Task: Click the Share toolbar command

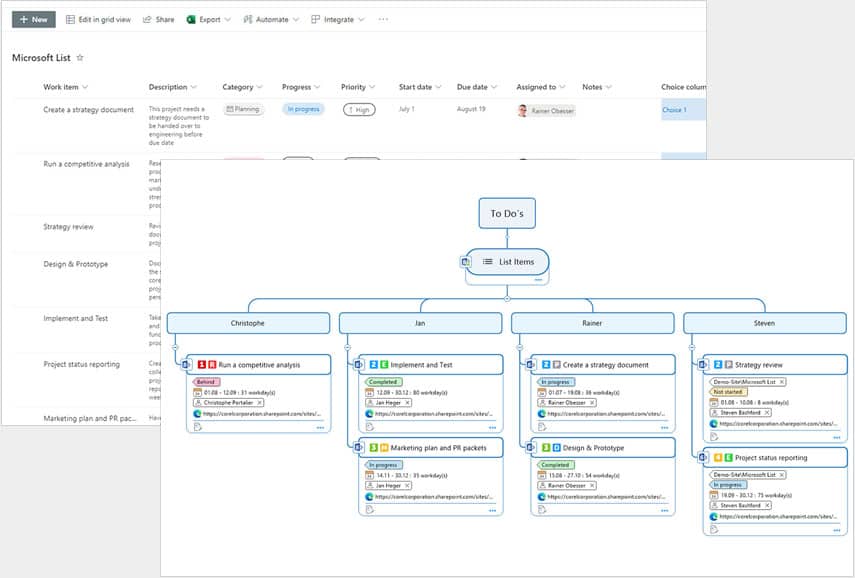Action: click(x=158, y=19)
